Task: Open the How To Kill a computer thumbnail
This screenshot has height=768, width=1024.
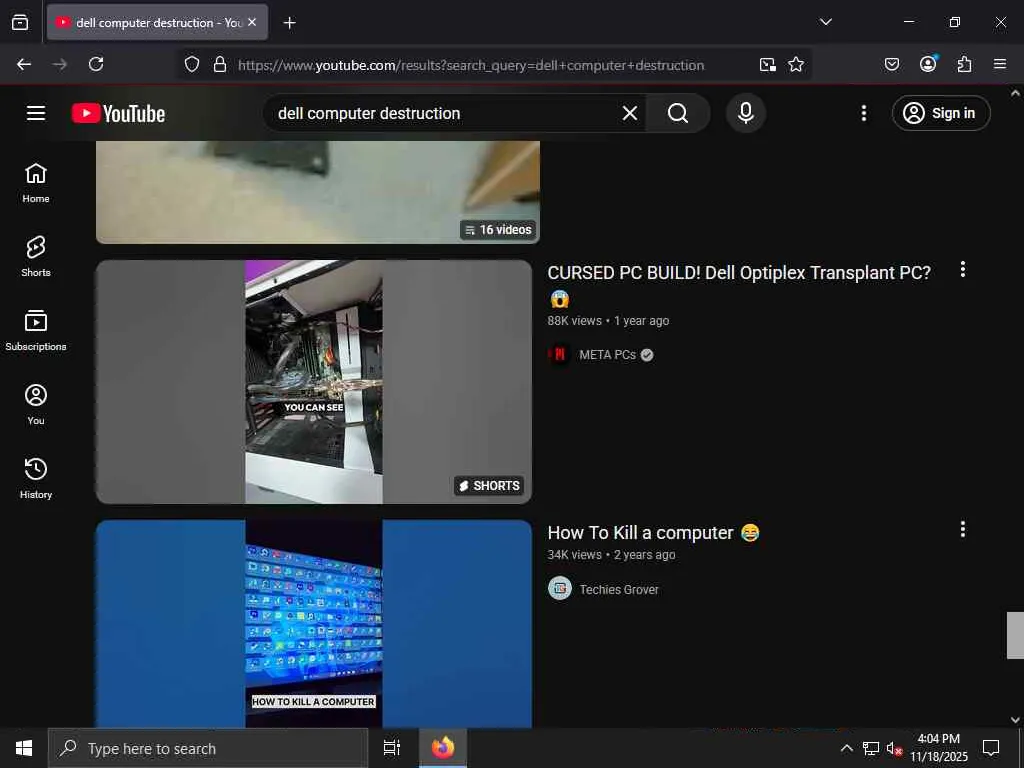Action: click(x=314, y=624)
